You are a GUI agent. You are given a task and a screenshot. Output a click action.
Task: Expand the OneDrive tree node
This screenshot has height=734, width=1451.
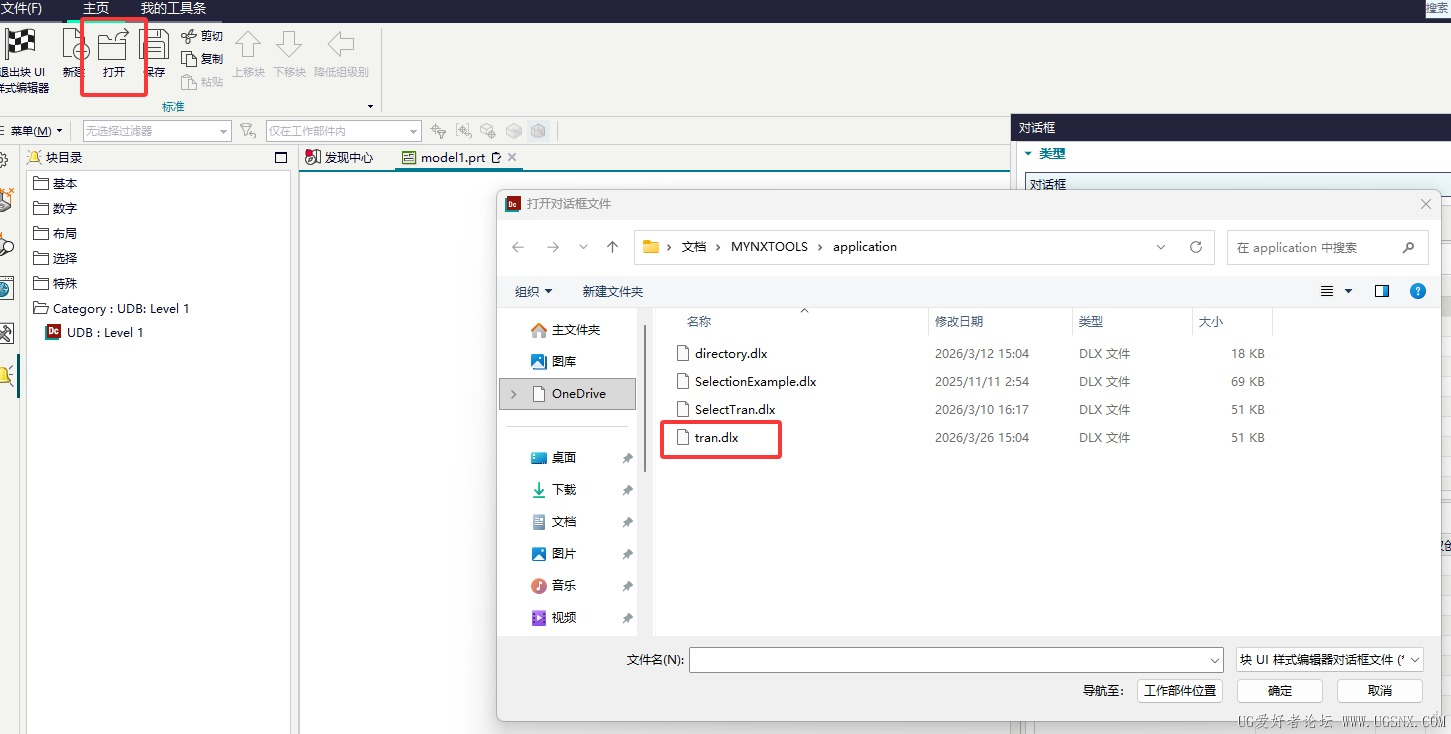pos(514,394)
